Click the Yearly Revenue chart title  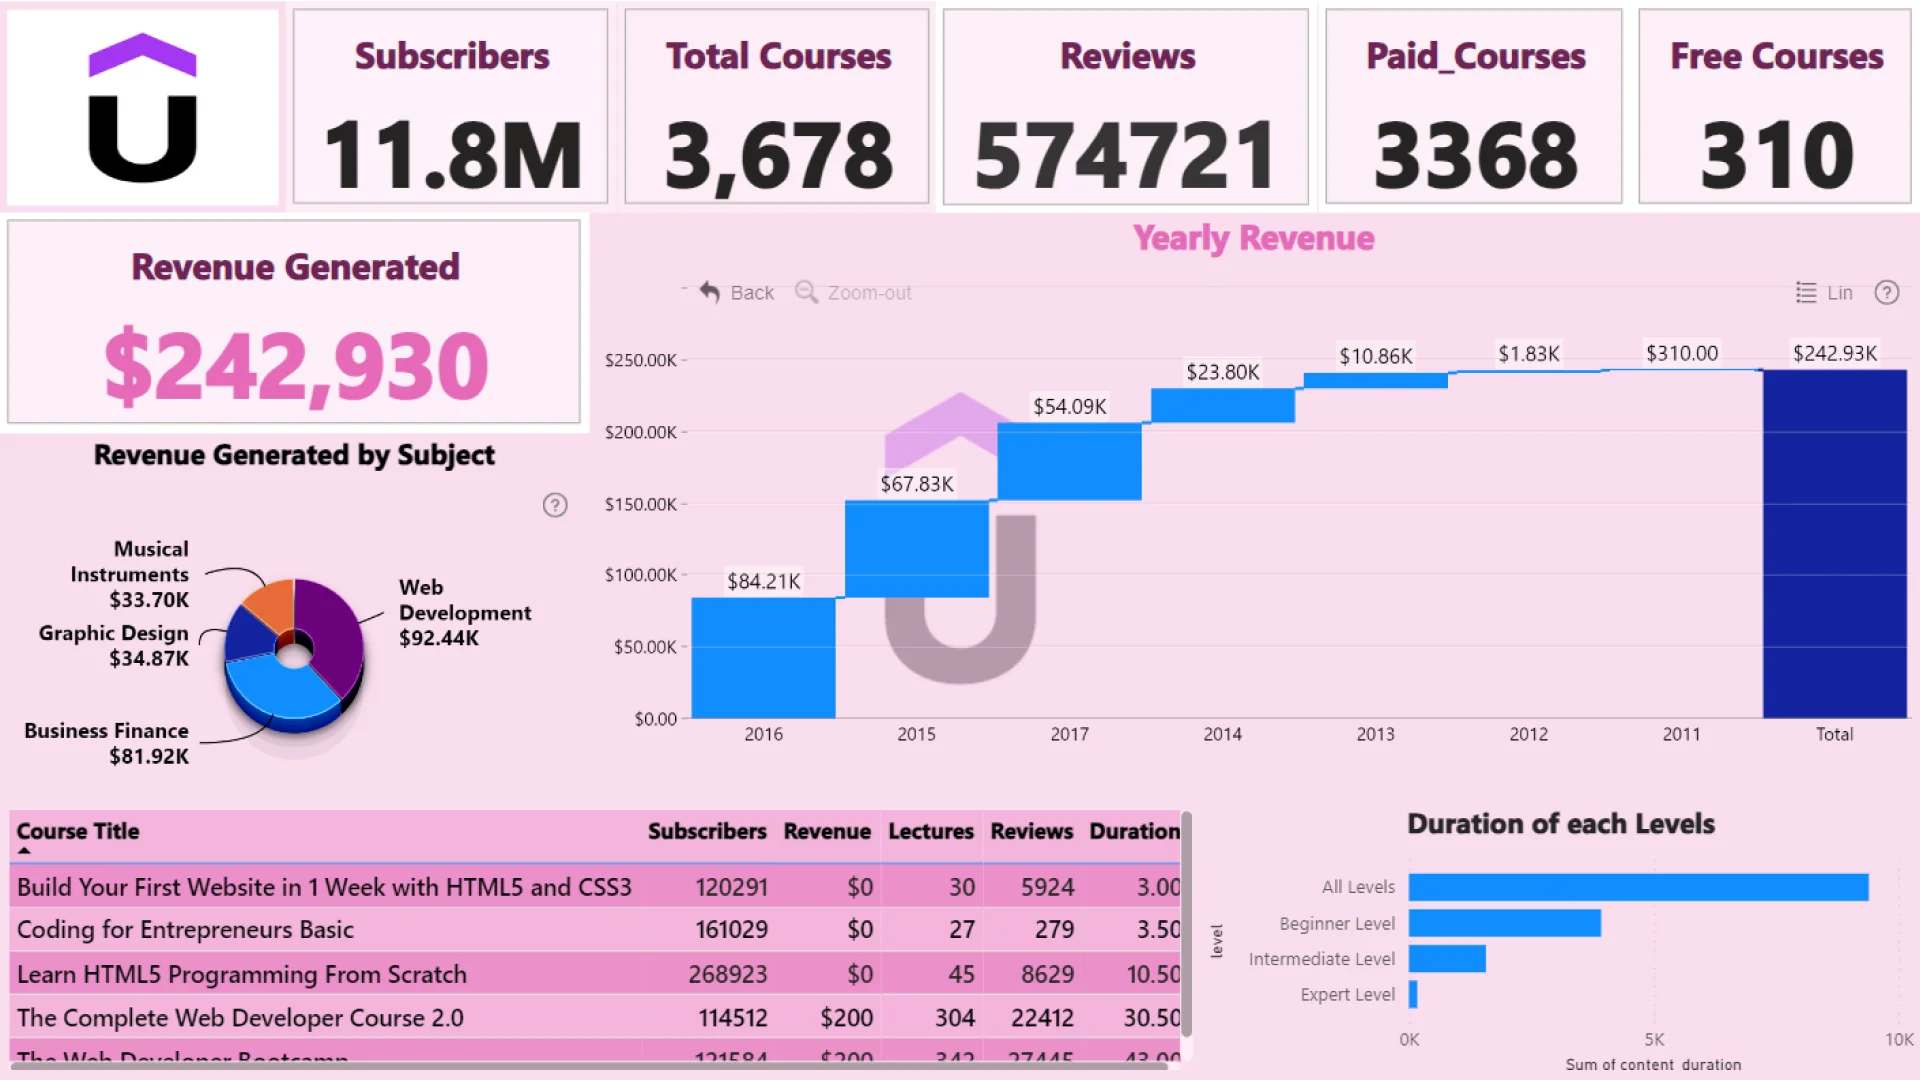pos(1253,238)
